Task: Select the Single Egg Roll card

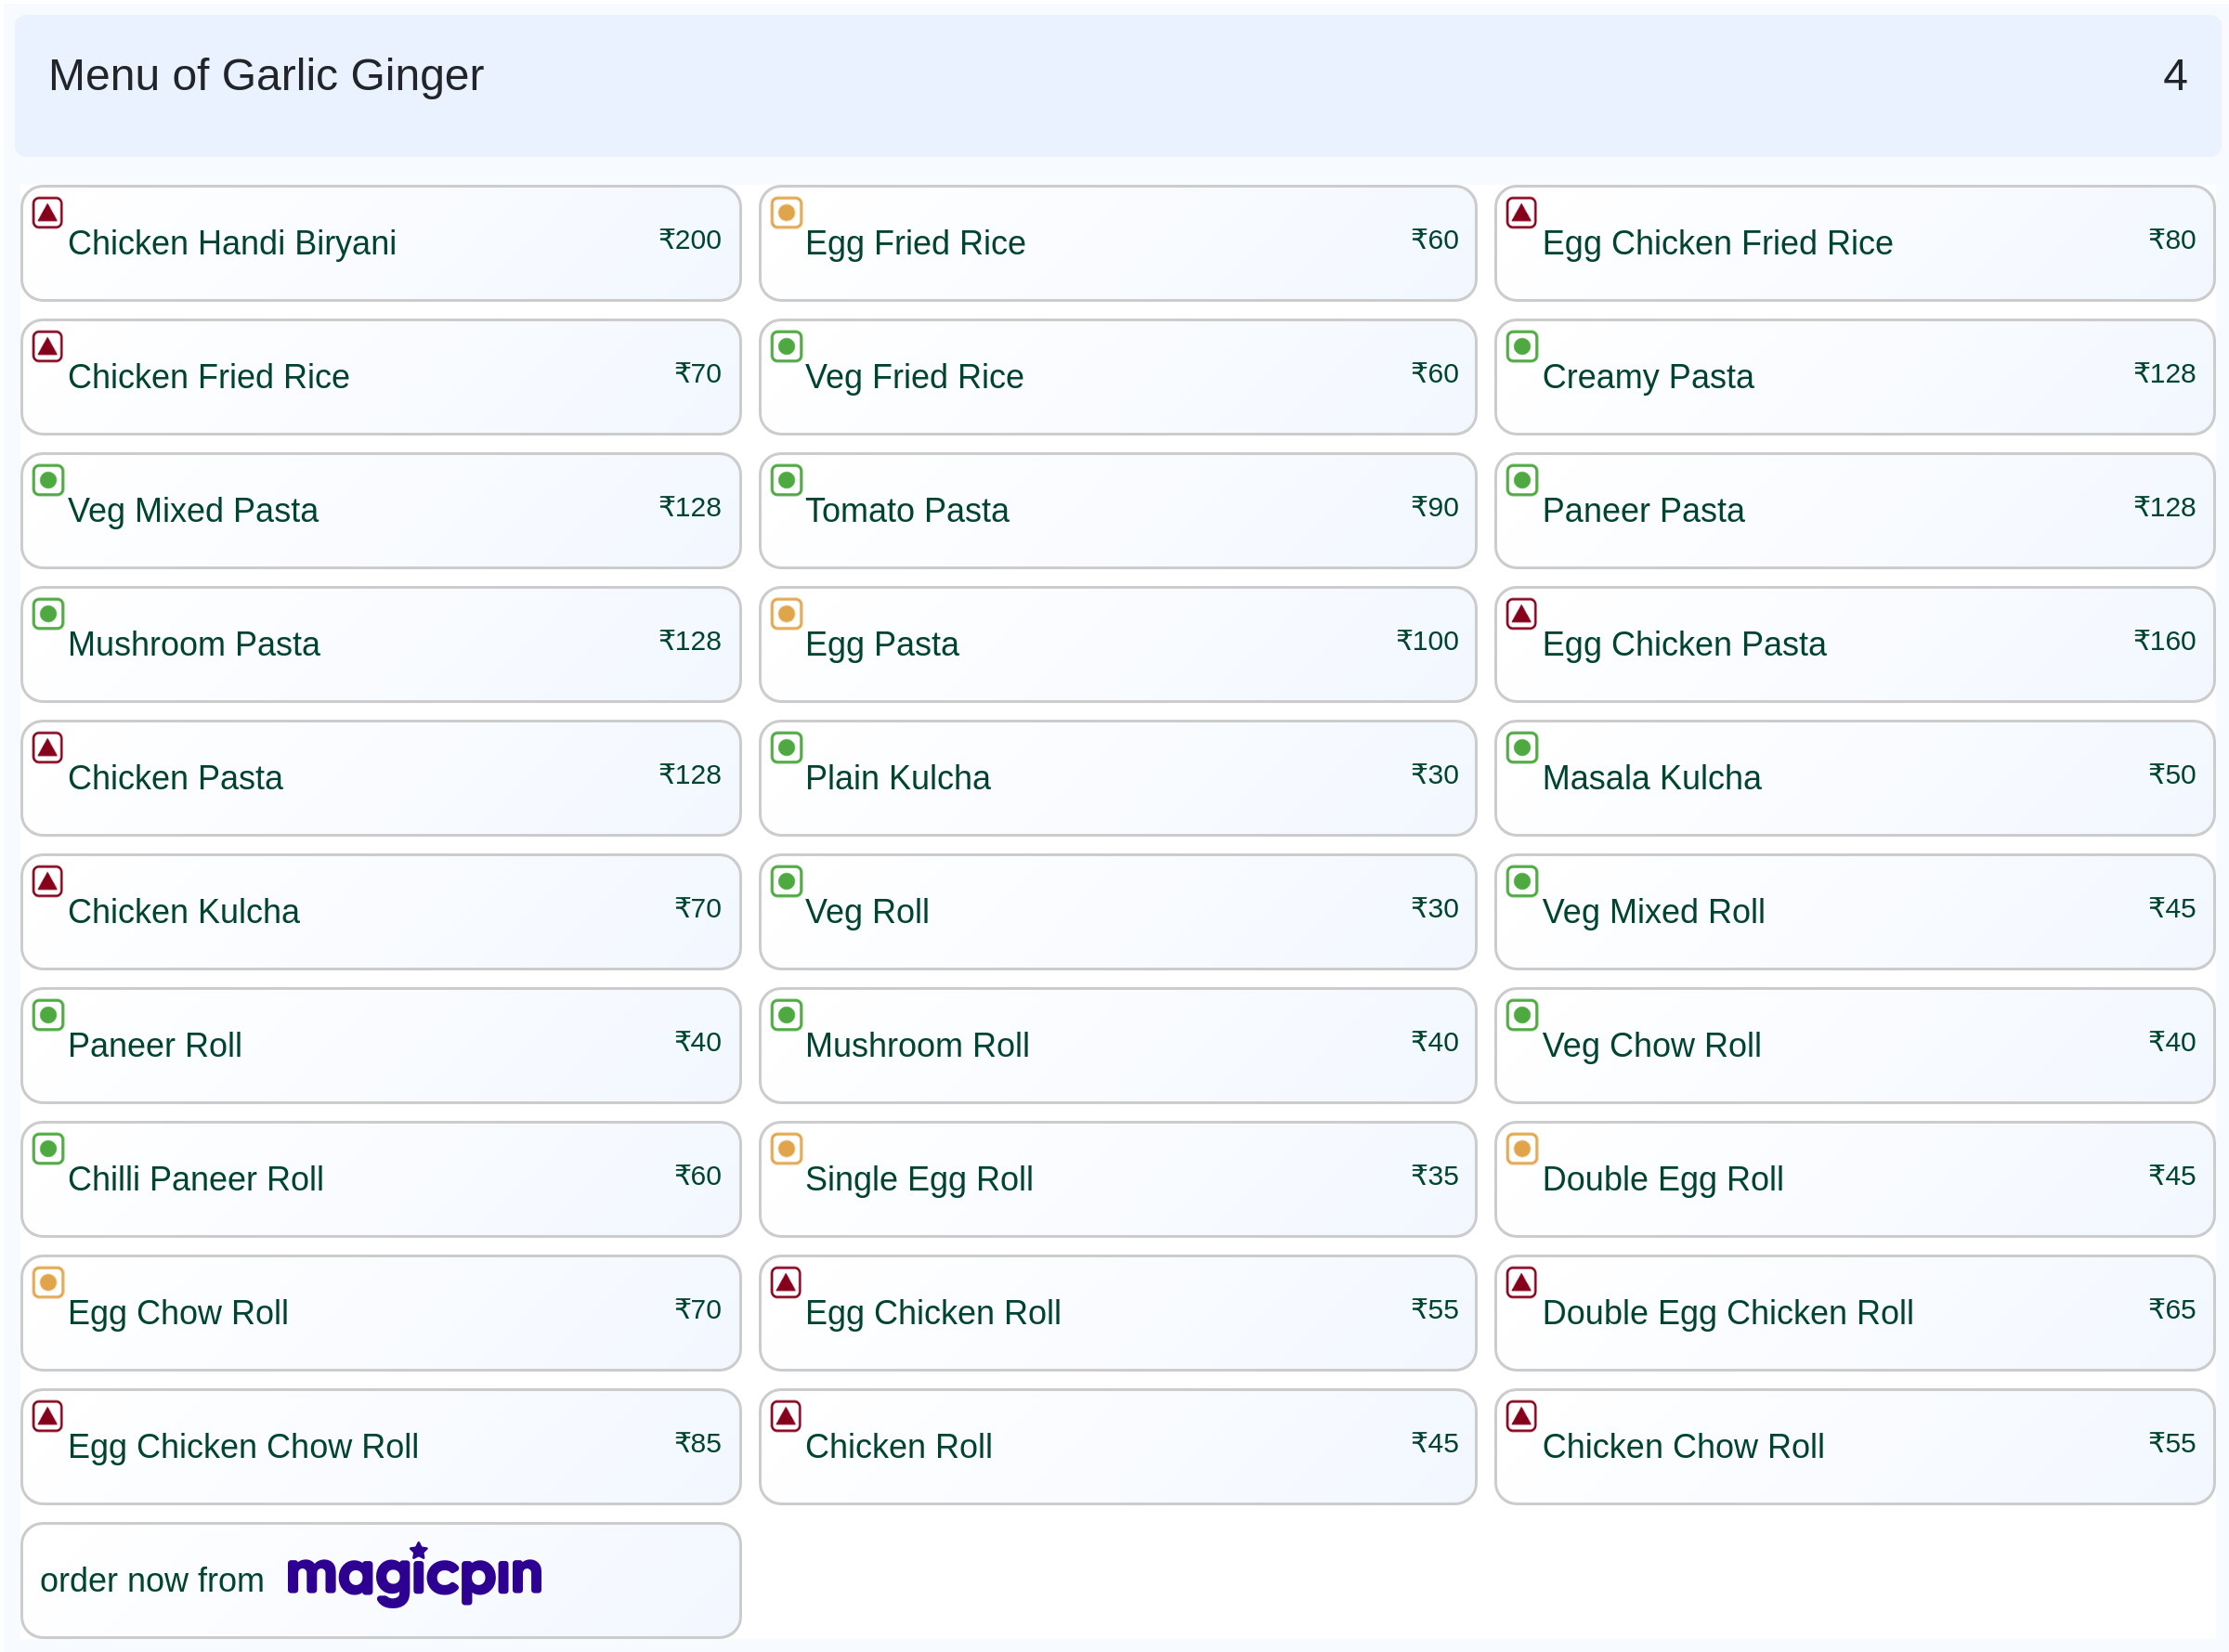Action: tap(1117, 1180)
